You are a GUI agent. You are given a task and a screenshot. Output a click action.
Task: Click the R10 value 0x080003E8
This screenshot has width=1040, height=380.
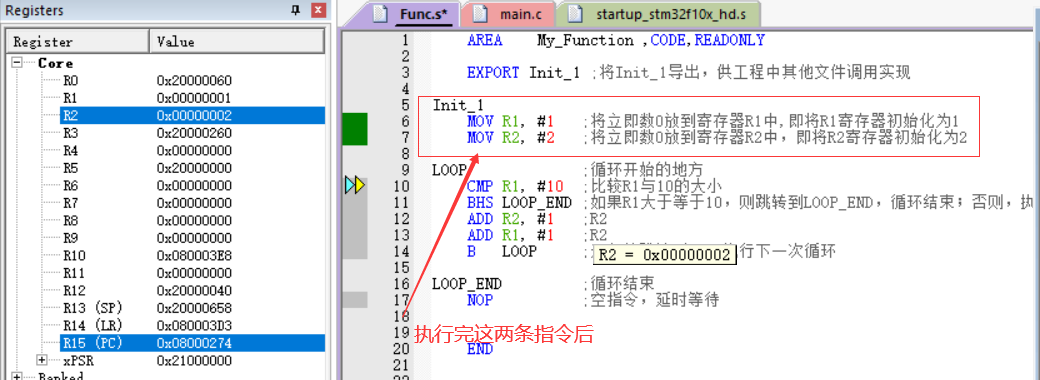point(194,255)
